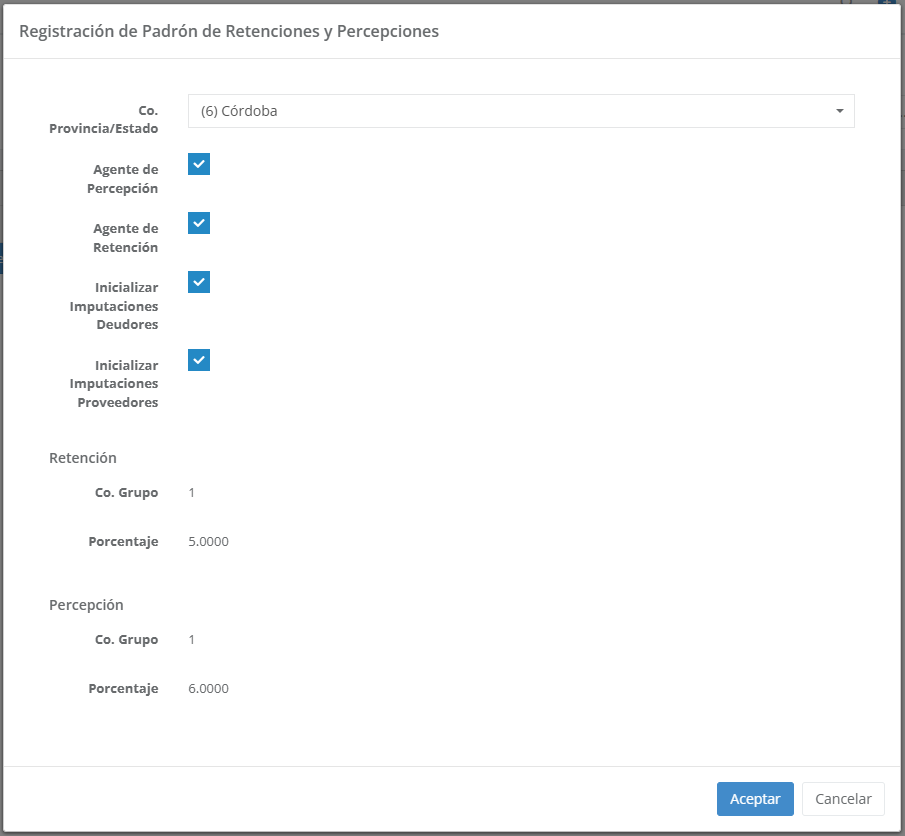This screenshot has height=836, width=905.
Task: Click the 'Co. Provincia/Estado' field label
Action: coord(104,120)
